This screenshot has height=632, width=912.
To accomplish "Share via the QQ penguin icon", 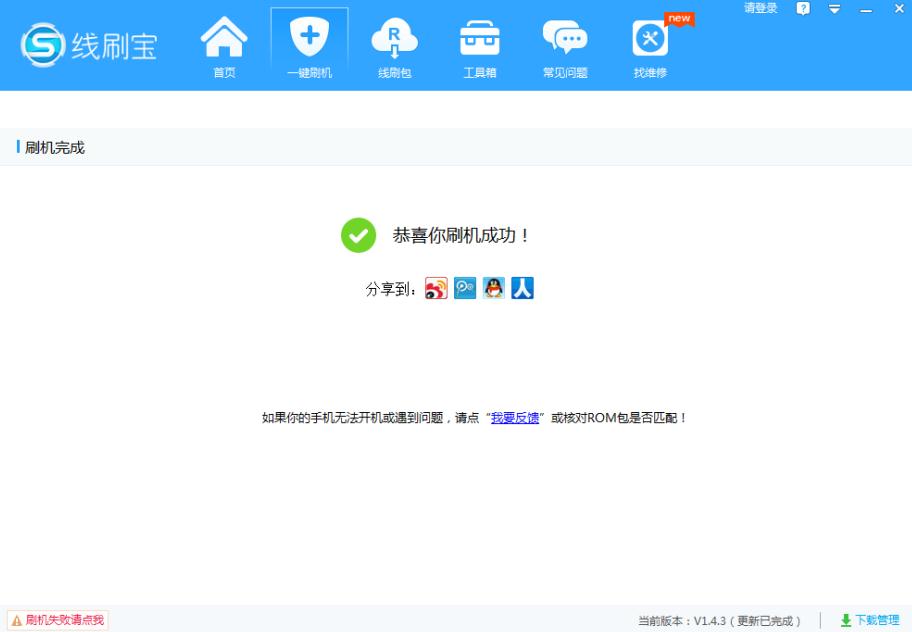I will click(493, 289).
